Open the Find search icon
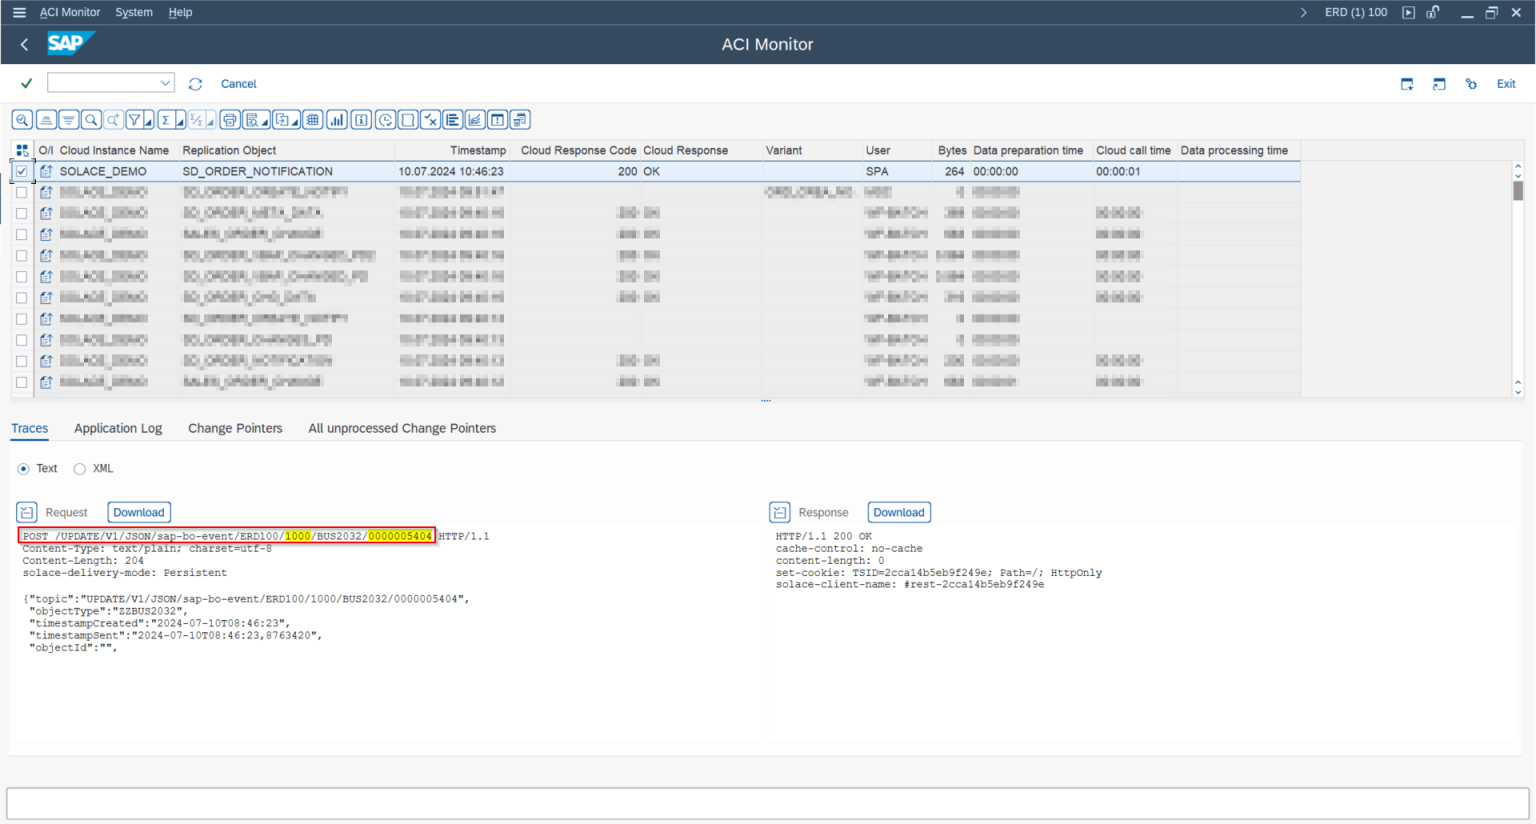 (x=90, y=119)
